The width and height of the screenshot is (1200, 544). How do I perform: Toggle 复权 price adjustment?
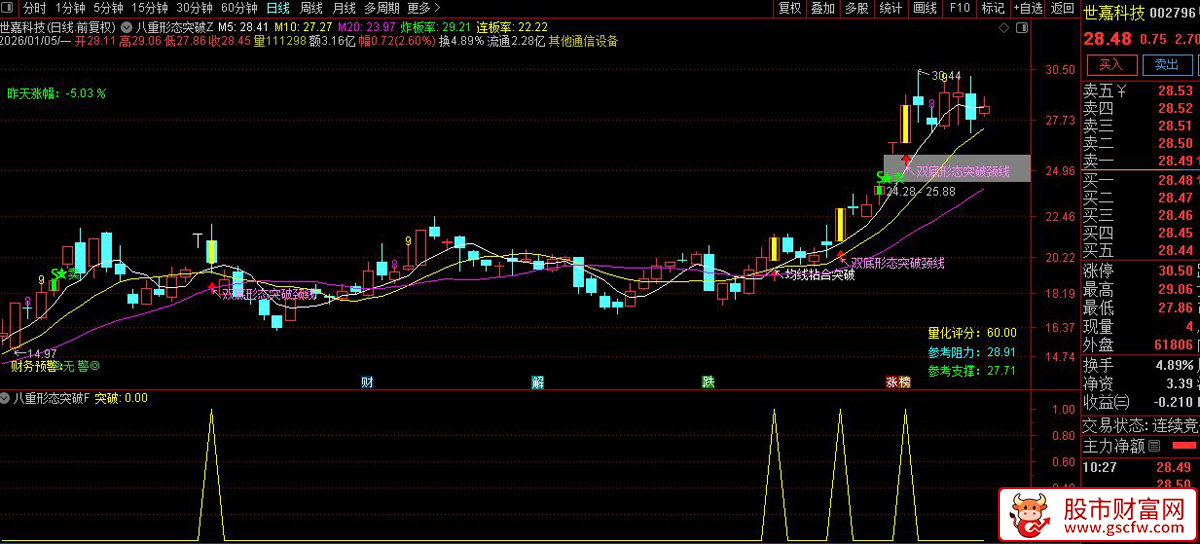point(790,8)
